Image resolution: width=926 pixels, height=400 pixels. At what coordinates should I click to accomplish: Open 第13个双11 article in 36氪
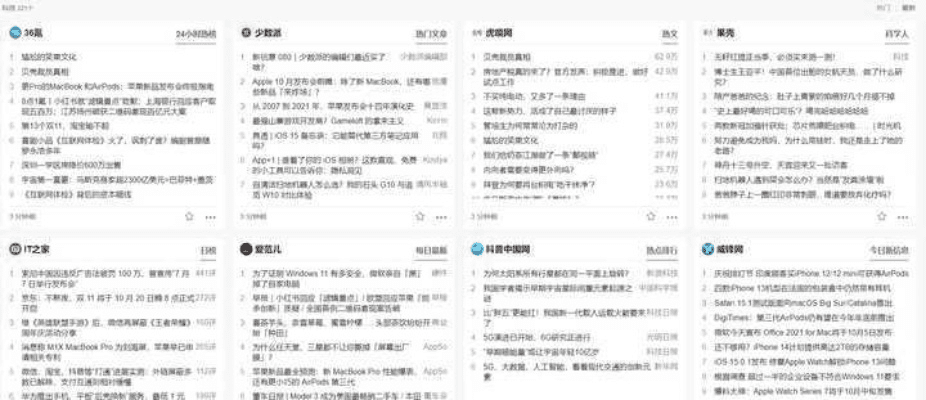click(66, 126)
